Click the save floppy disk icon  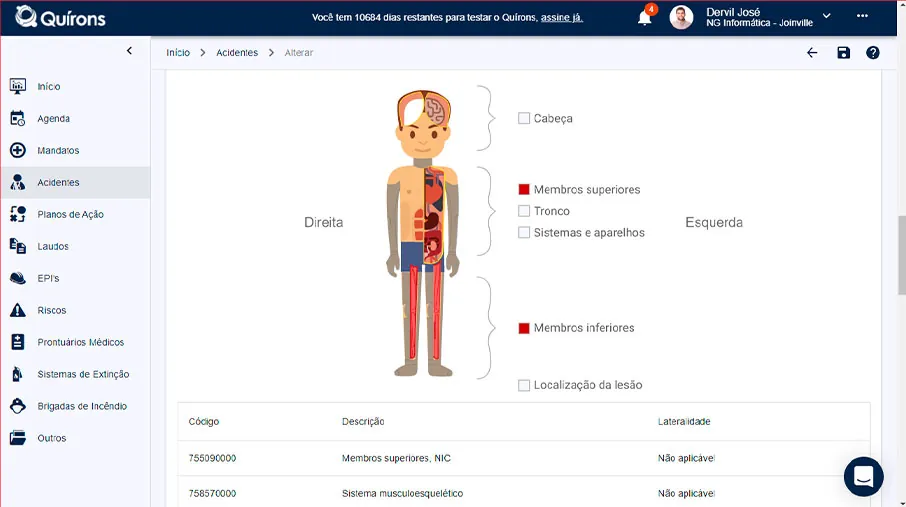pyautogui.click(x=843, y=53)
